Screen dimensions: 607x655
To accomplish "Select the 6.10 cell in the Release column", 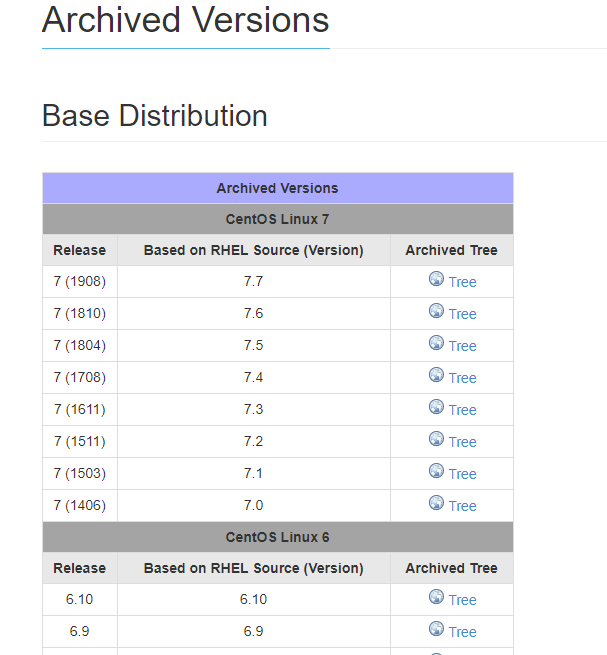I will point(80,599).
